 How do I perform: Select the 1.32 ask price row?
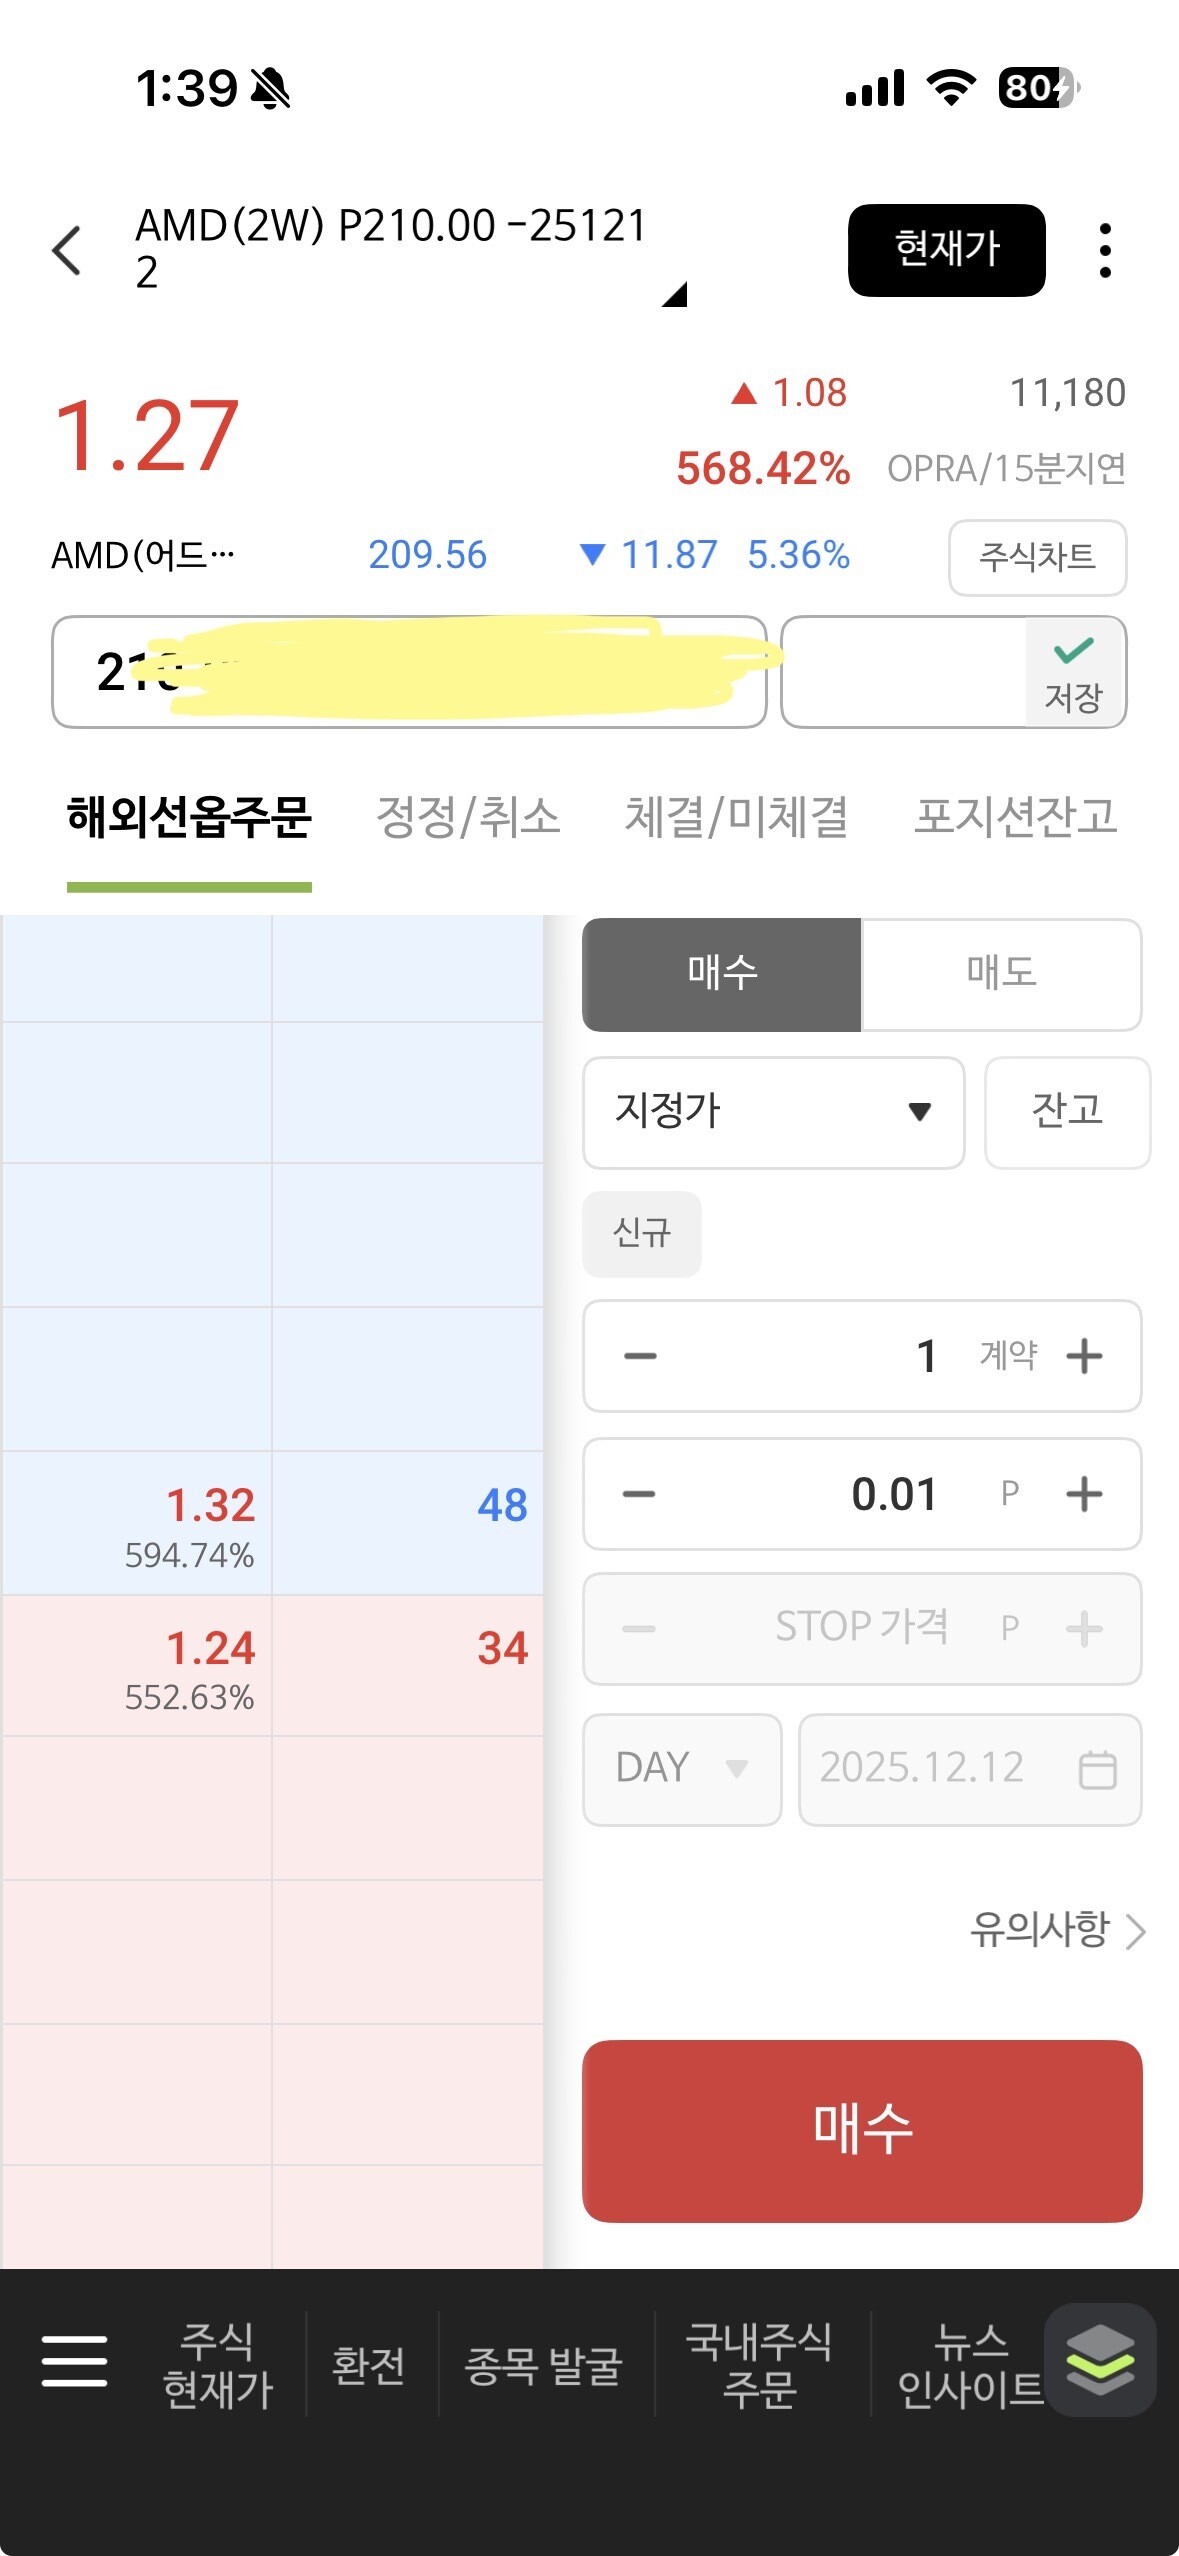(x=272, y=1523)
